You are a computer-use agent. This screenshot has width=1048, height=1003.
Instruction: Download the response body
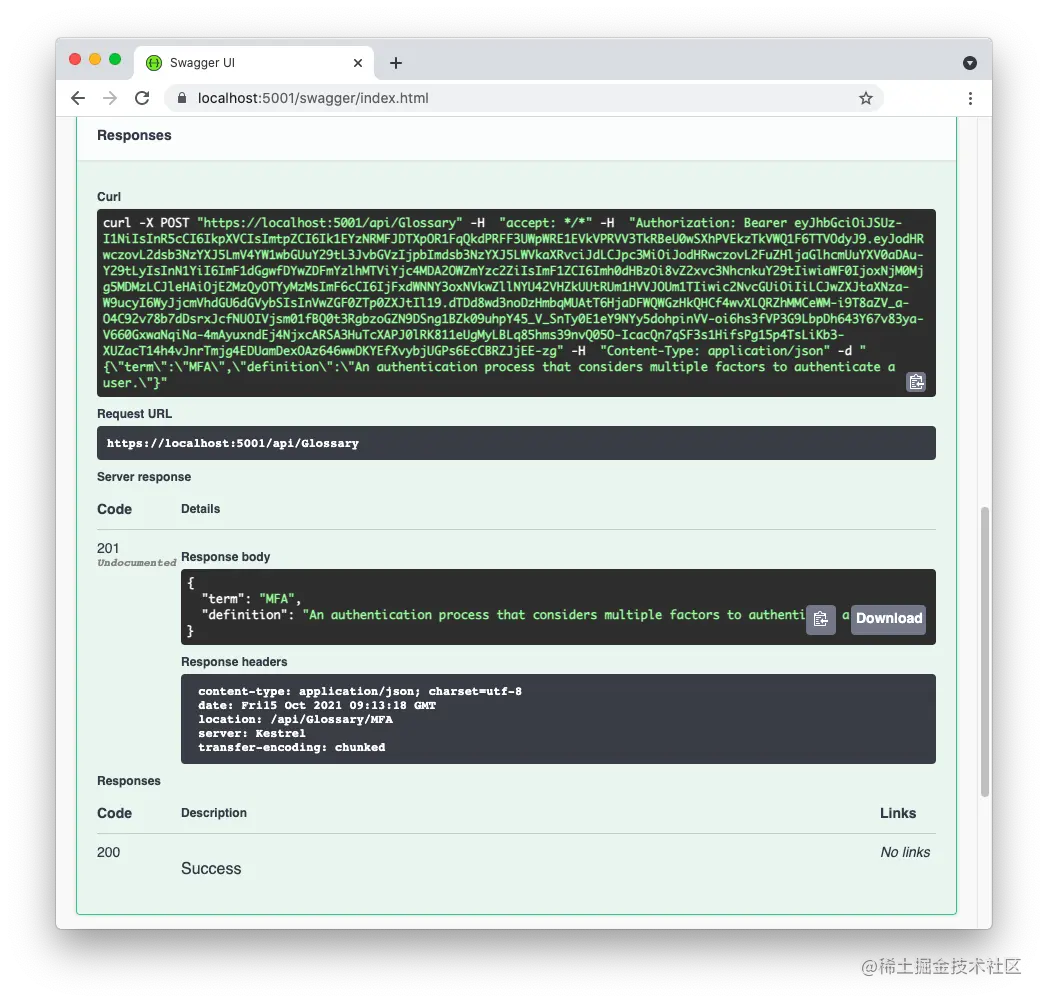pyautogui.click(x=888, y=619)
